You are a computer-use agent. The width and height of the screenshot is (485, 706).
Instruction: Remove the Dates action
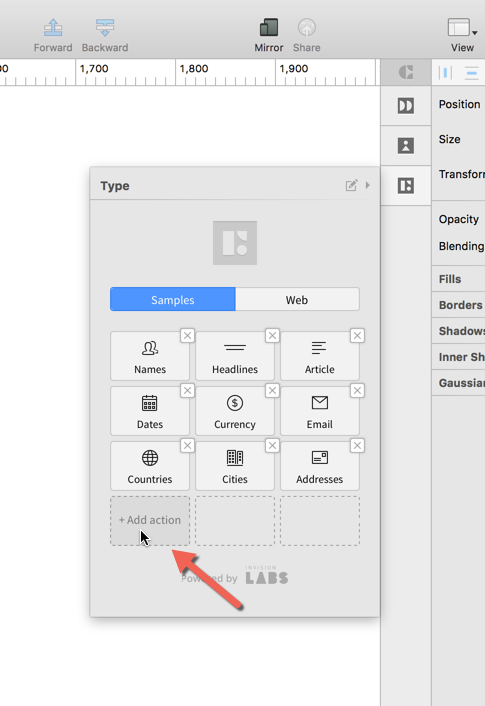(x=188, y=390)
